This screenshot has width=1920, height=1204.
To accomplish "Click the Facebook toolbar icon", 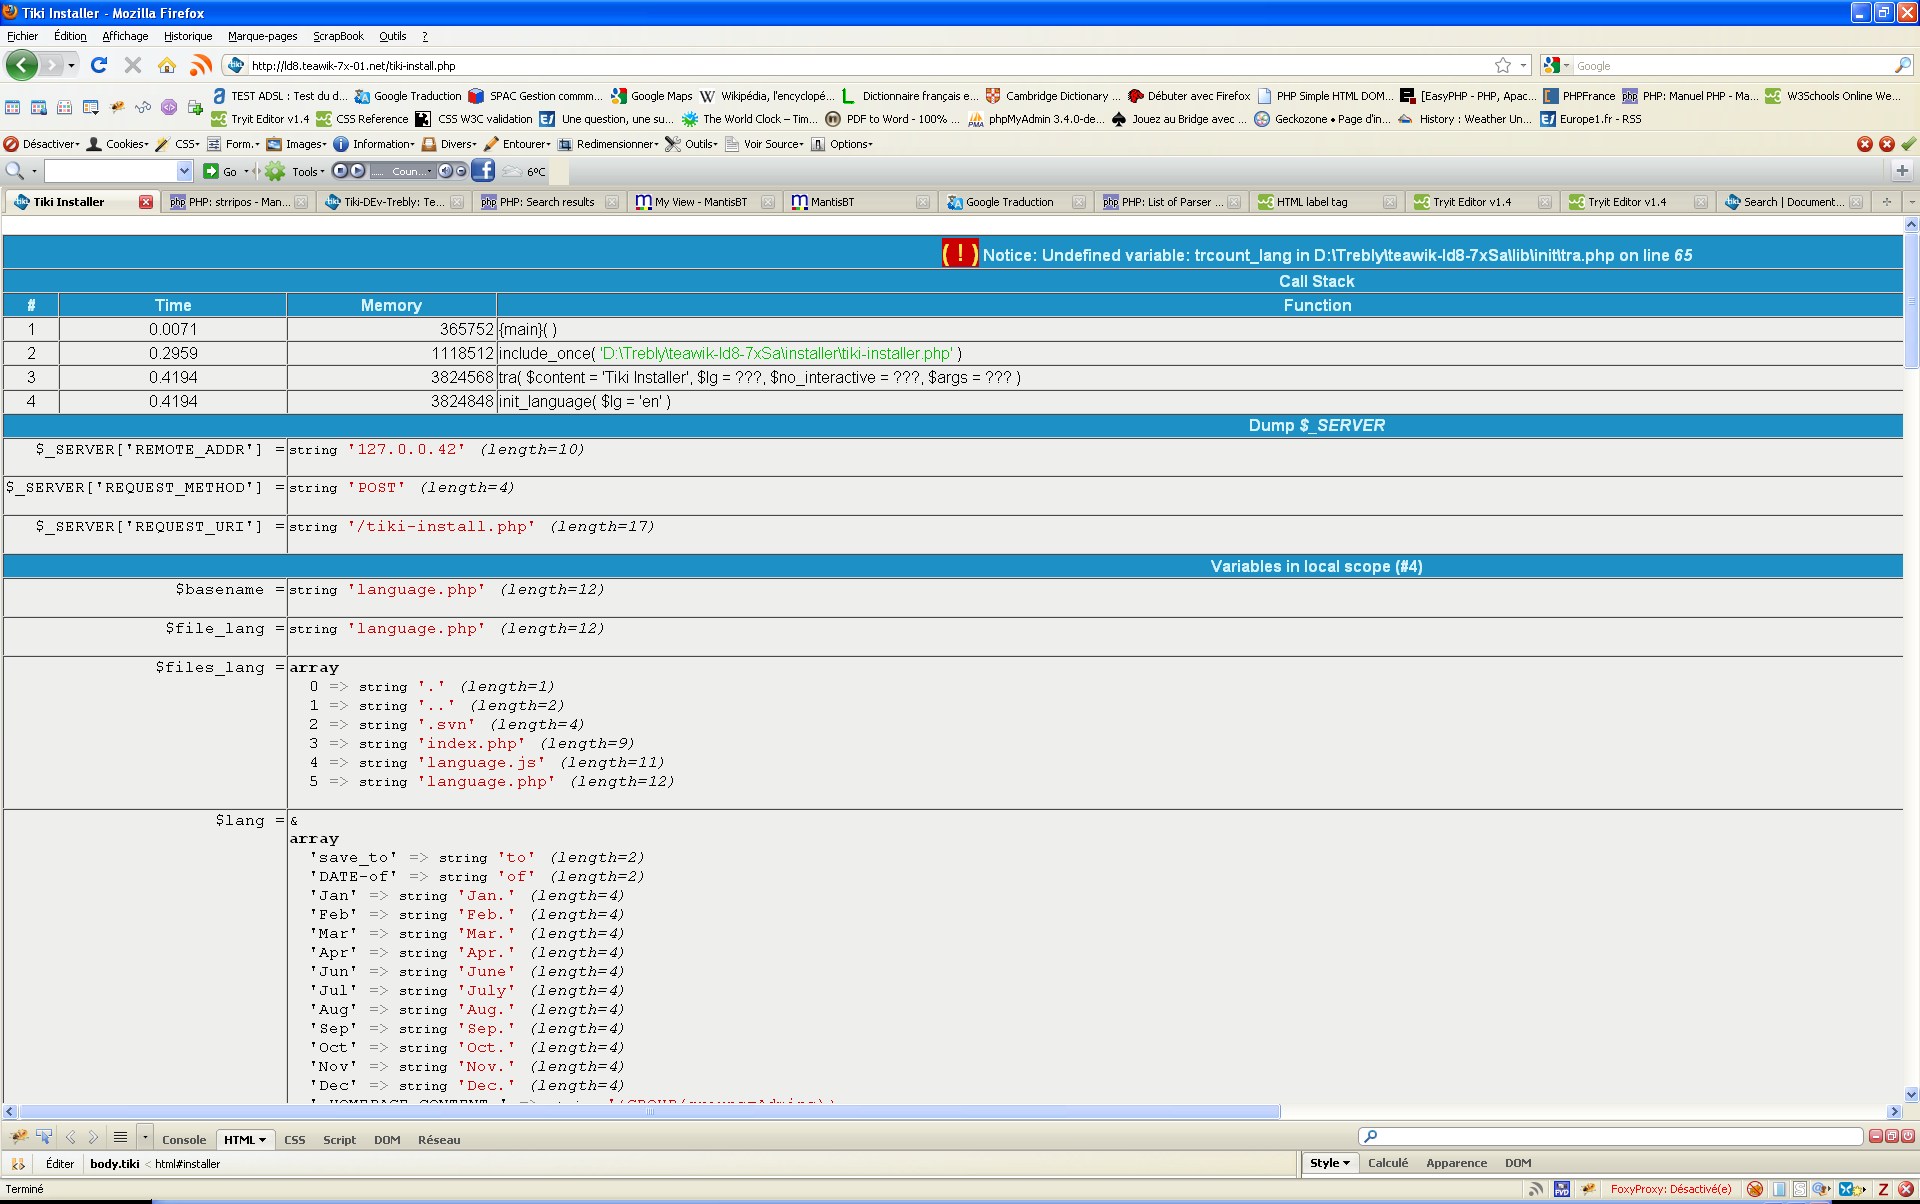I will click(483, 171).
